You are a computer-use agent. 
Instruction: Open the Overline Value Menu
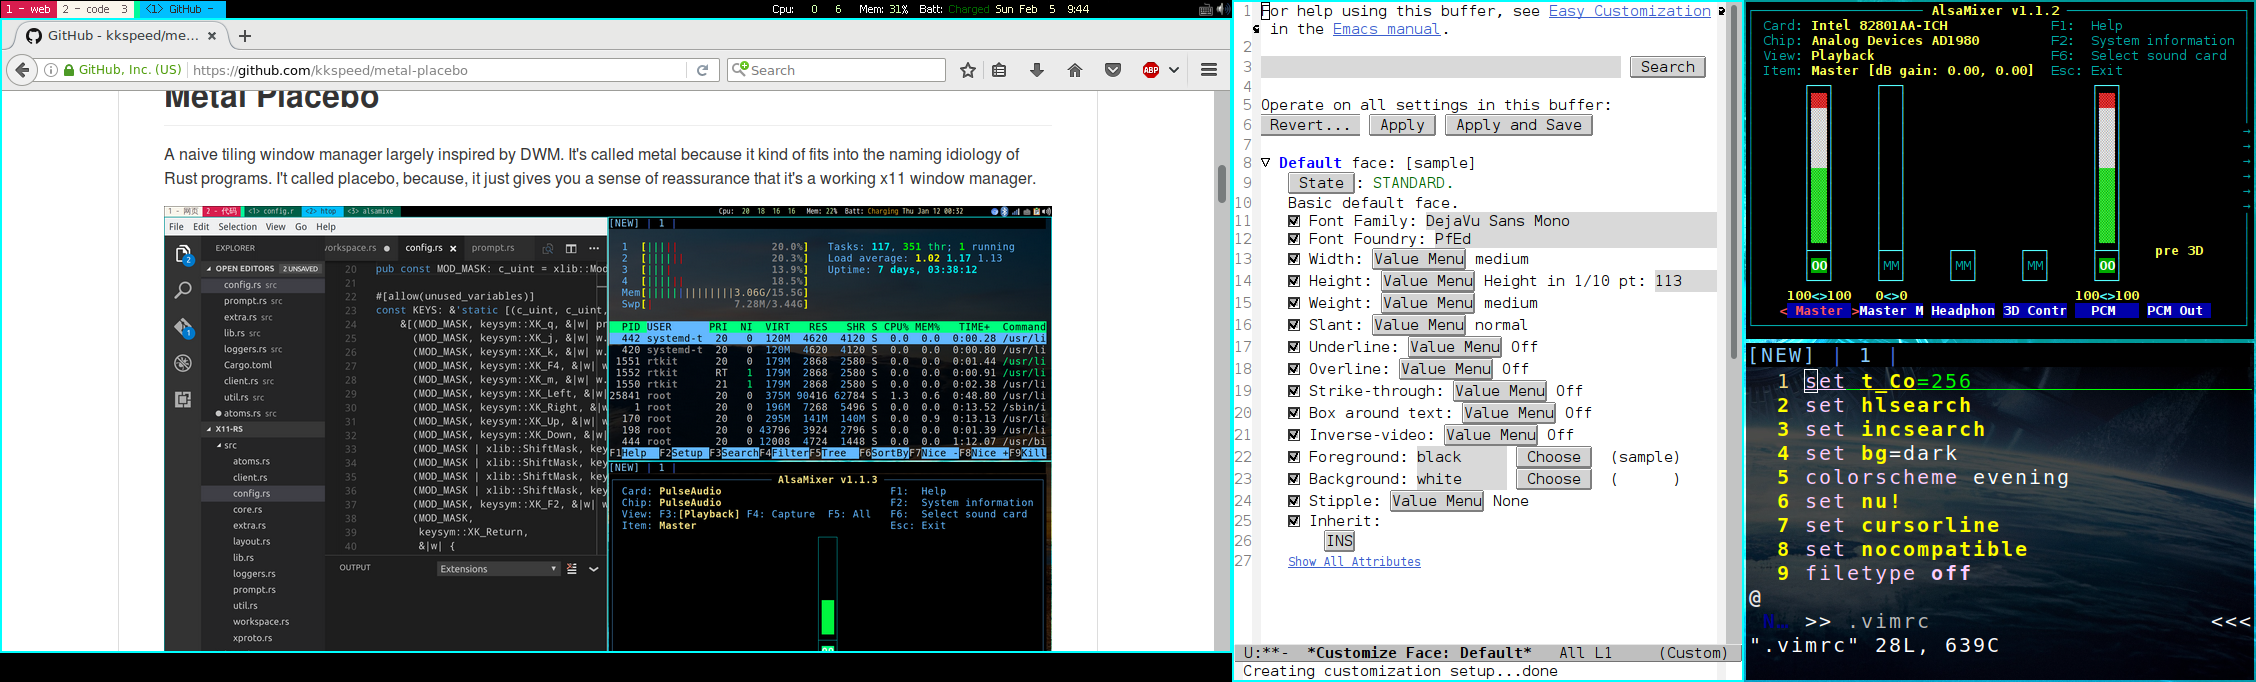1445,369
